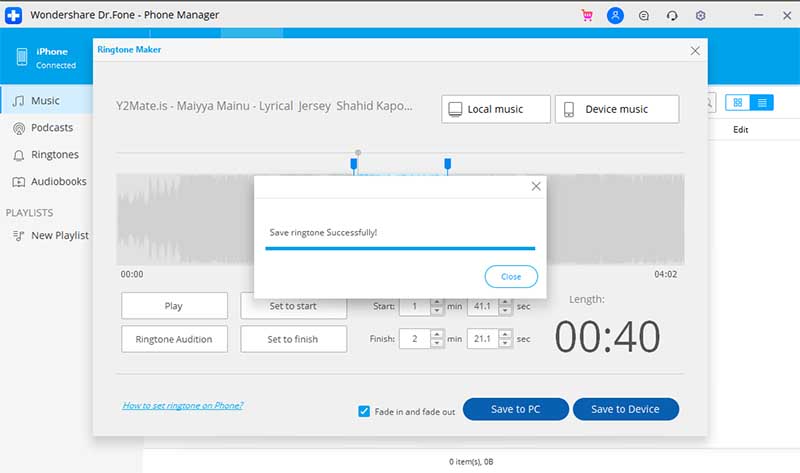The height and width of the screenshot is (473, 800).
Task: Decrease Finish minutes with down arrow
Action: pos(437,343)
